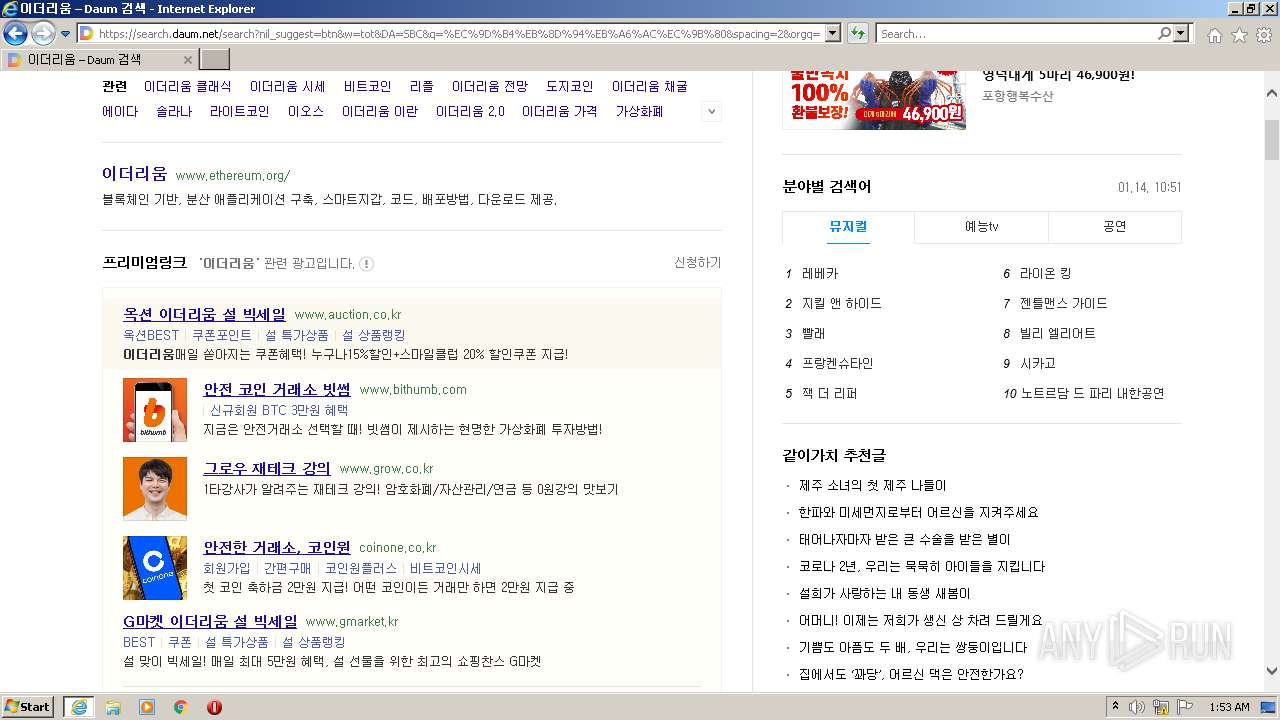The height and width of the screenshot is (720, 1280).
Task: Switch to the 공연 tab
Action: (1115, 227)
